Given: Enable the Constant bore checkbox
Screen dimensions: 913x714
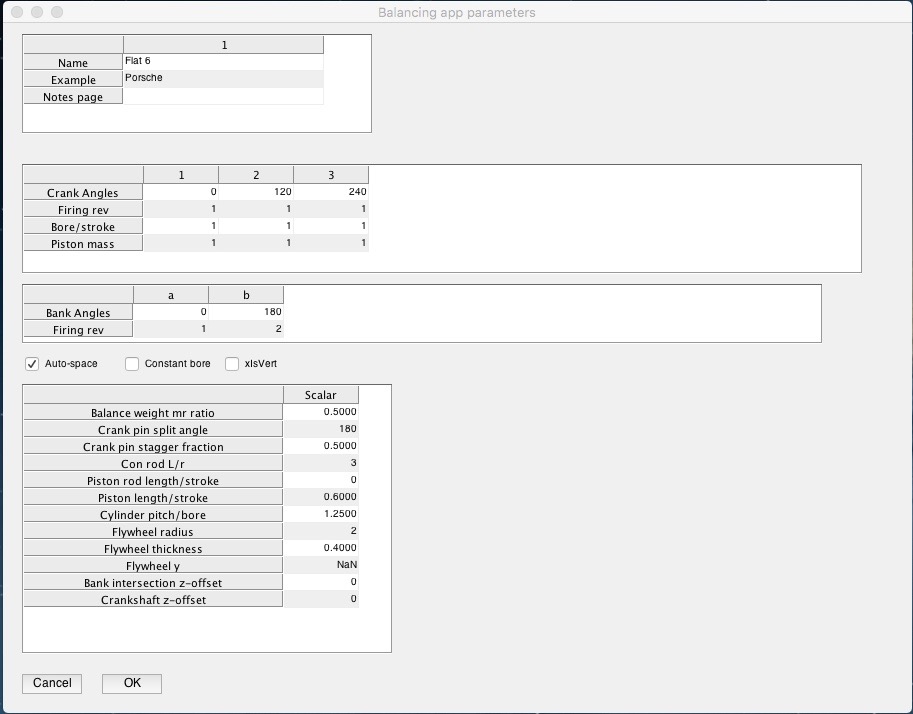Looking at the screenshot, I should point(132,364).
